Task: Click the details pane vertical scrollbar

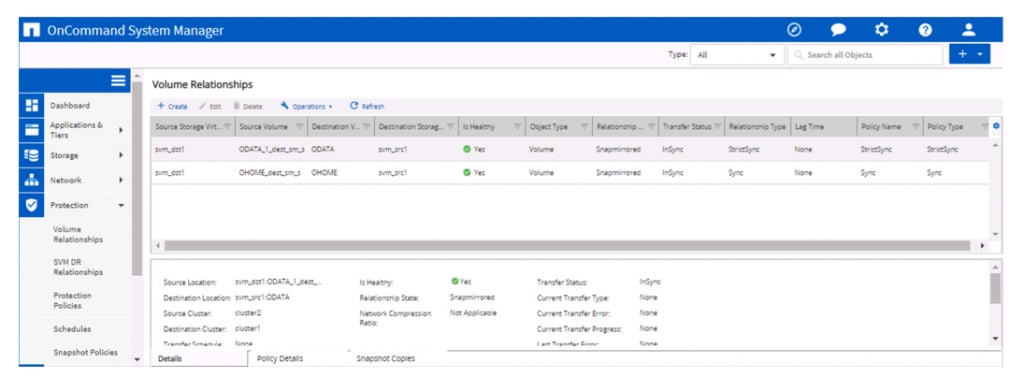Action: tap(995, 289)
